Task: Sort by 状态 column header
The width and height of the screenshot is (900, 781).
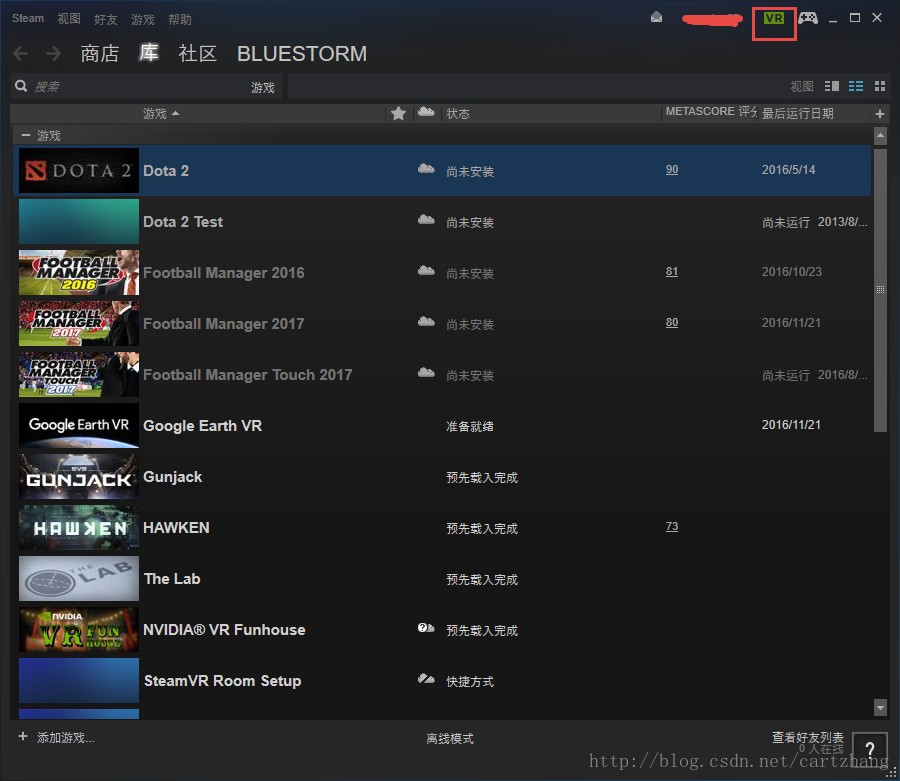Action: tap(458, 114)
